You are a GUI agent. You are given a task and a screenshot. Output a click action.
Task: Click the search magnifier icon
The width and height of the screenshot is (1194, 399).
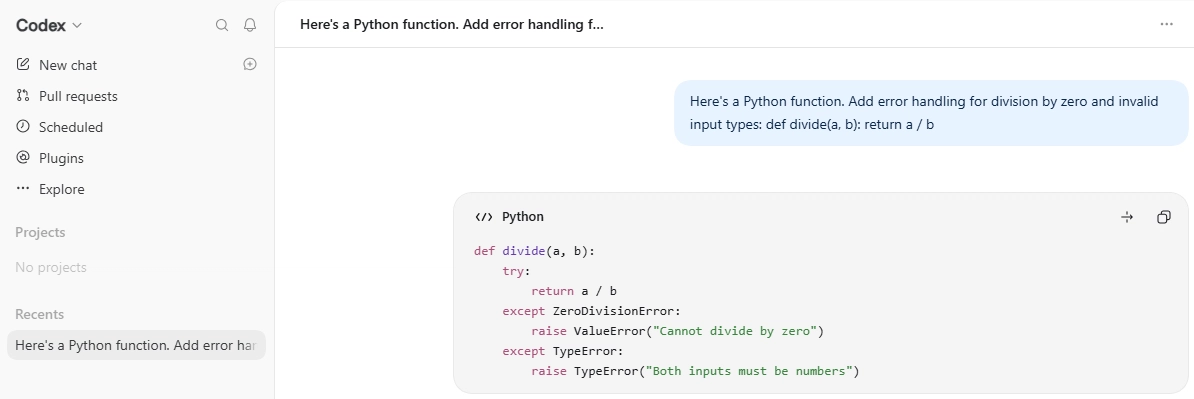[x=222, y=25]
